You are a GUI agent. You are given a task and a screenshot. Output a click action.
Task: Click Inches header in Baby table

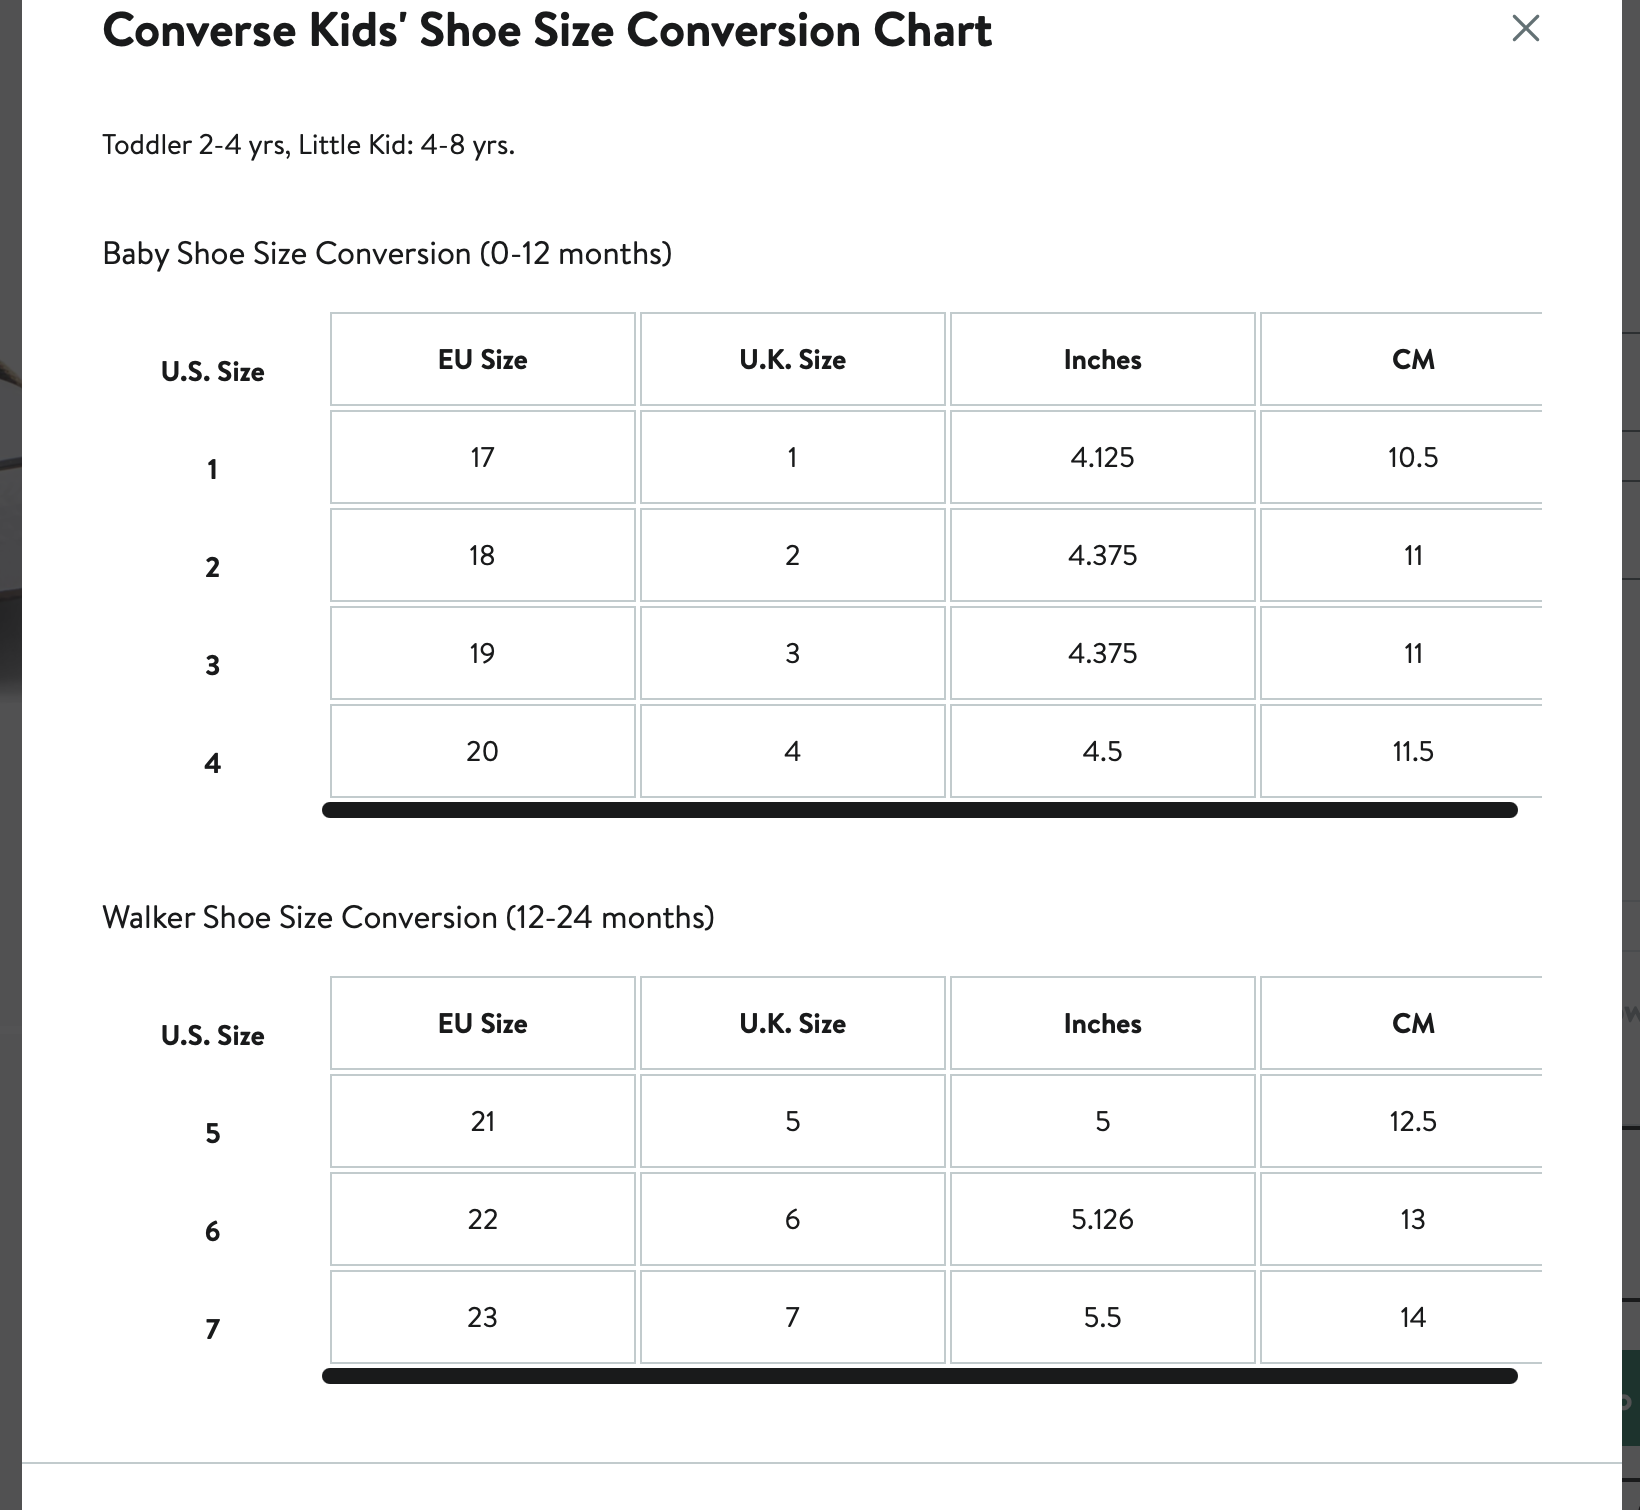(x=1103, y=359)
